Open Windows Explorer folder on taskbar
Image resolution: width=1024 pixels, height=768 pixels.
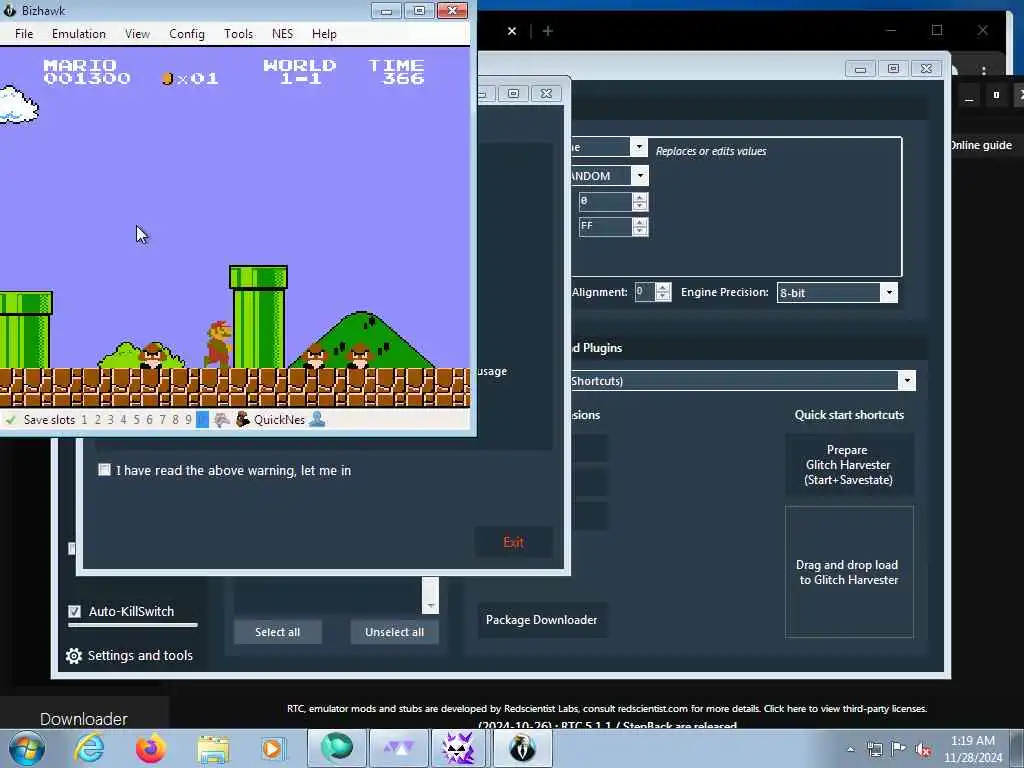[213, 749]
